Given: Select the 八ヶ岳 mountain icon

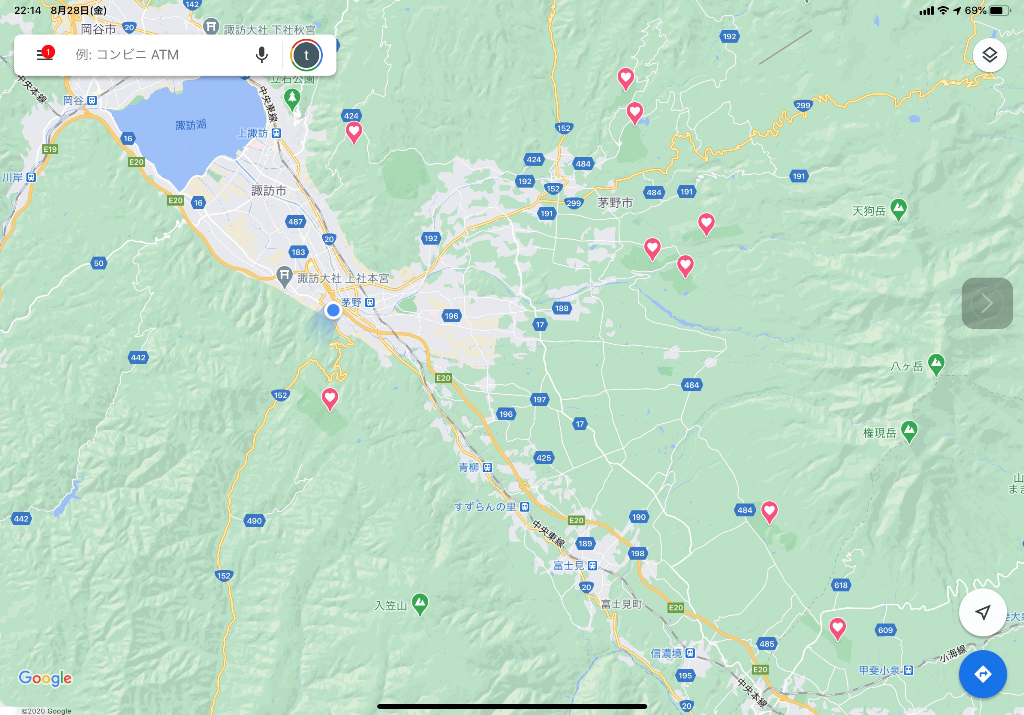Looking at the screenshot, I should click(936, 362).
